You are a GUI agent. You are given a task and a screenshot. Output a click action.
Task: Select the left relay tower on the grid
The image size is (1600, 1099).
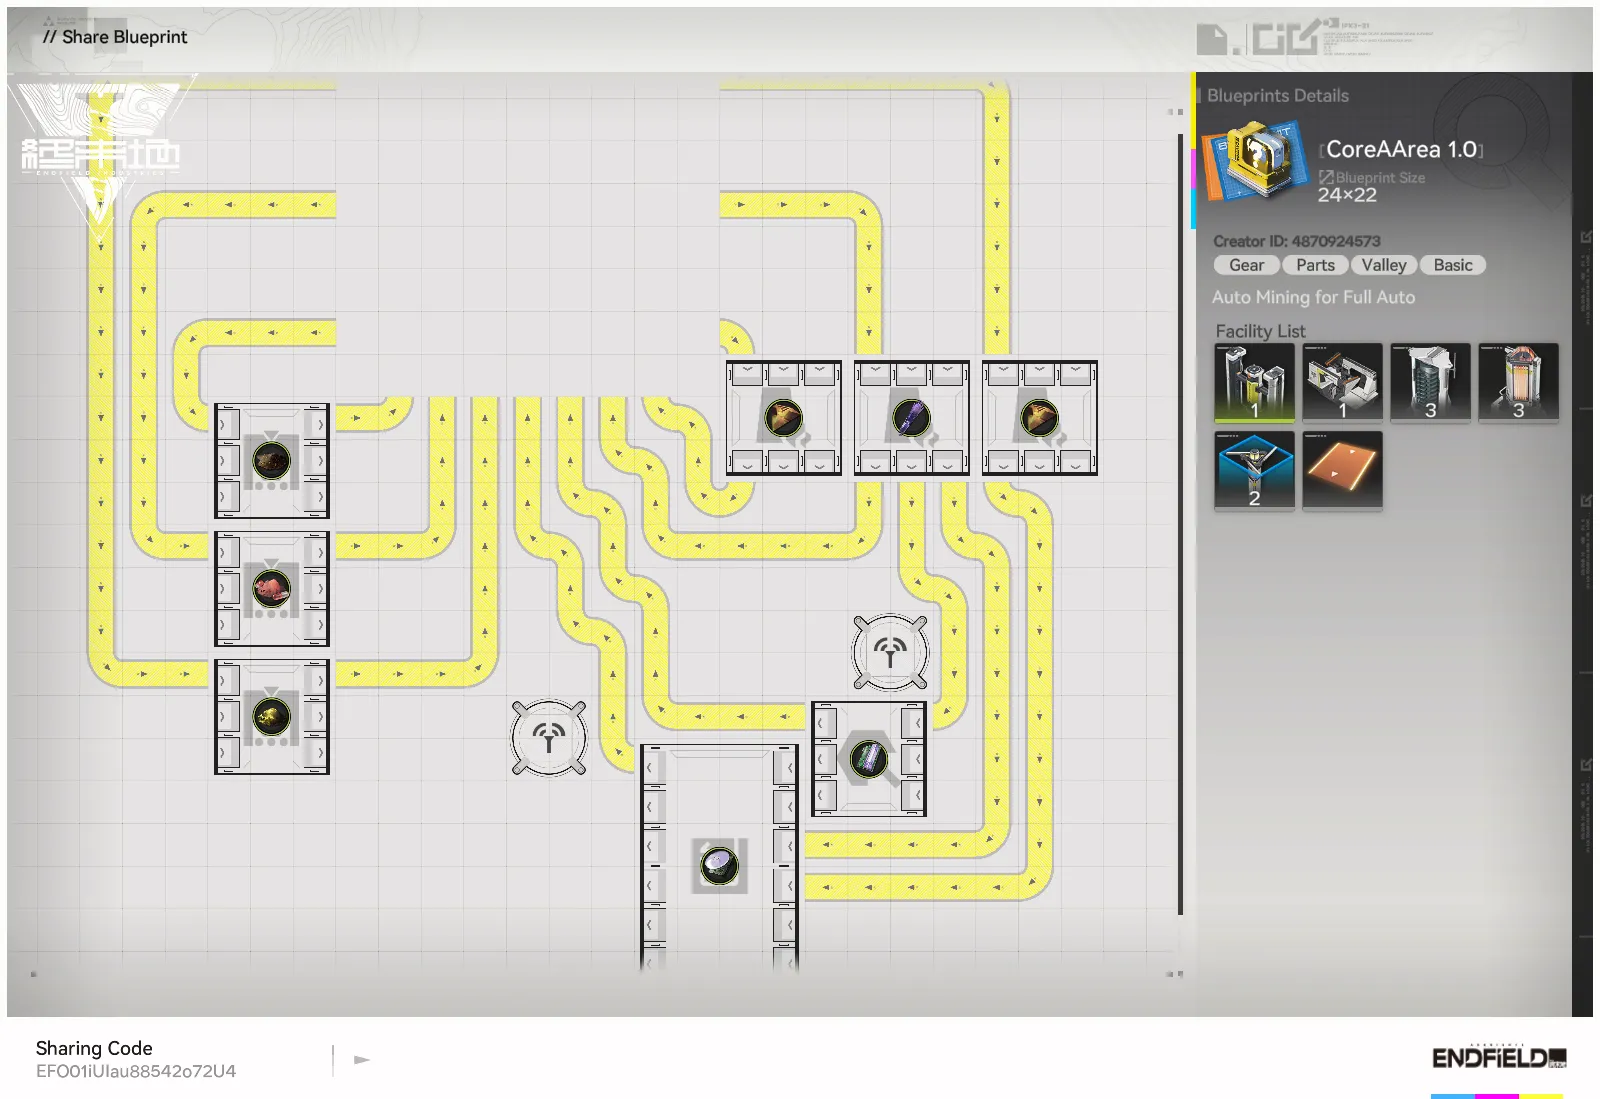pyautogui.click(x=548, y=738)
